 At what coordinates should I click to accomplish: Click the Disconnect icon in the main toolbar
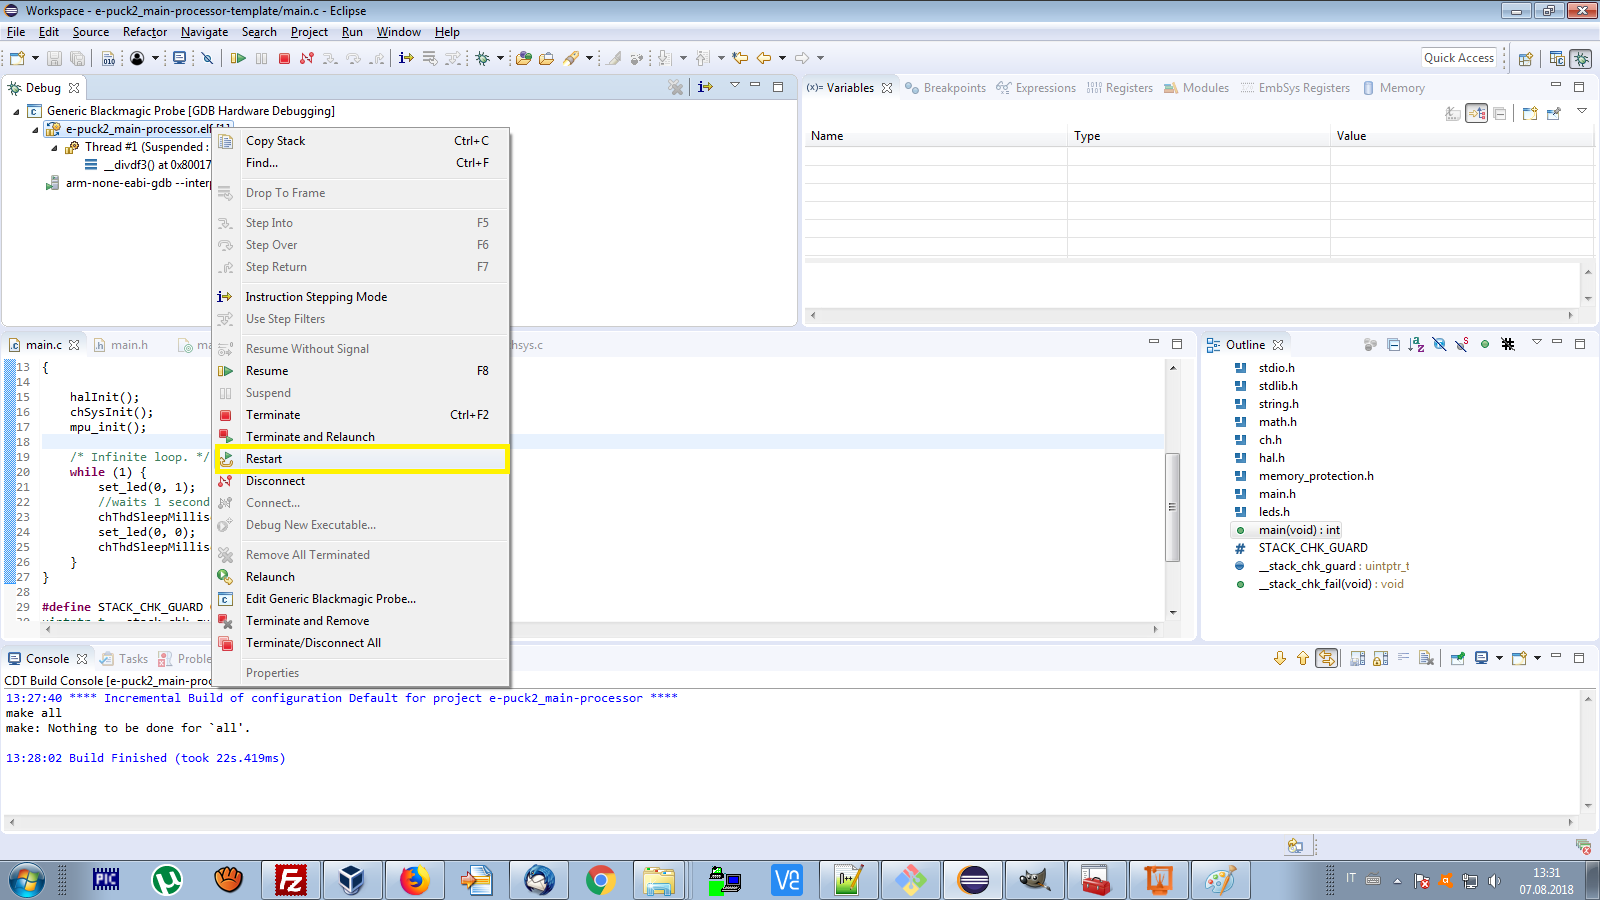[x=307, y=58]
